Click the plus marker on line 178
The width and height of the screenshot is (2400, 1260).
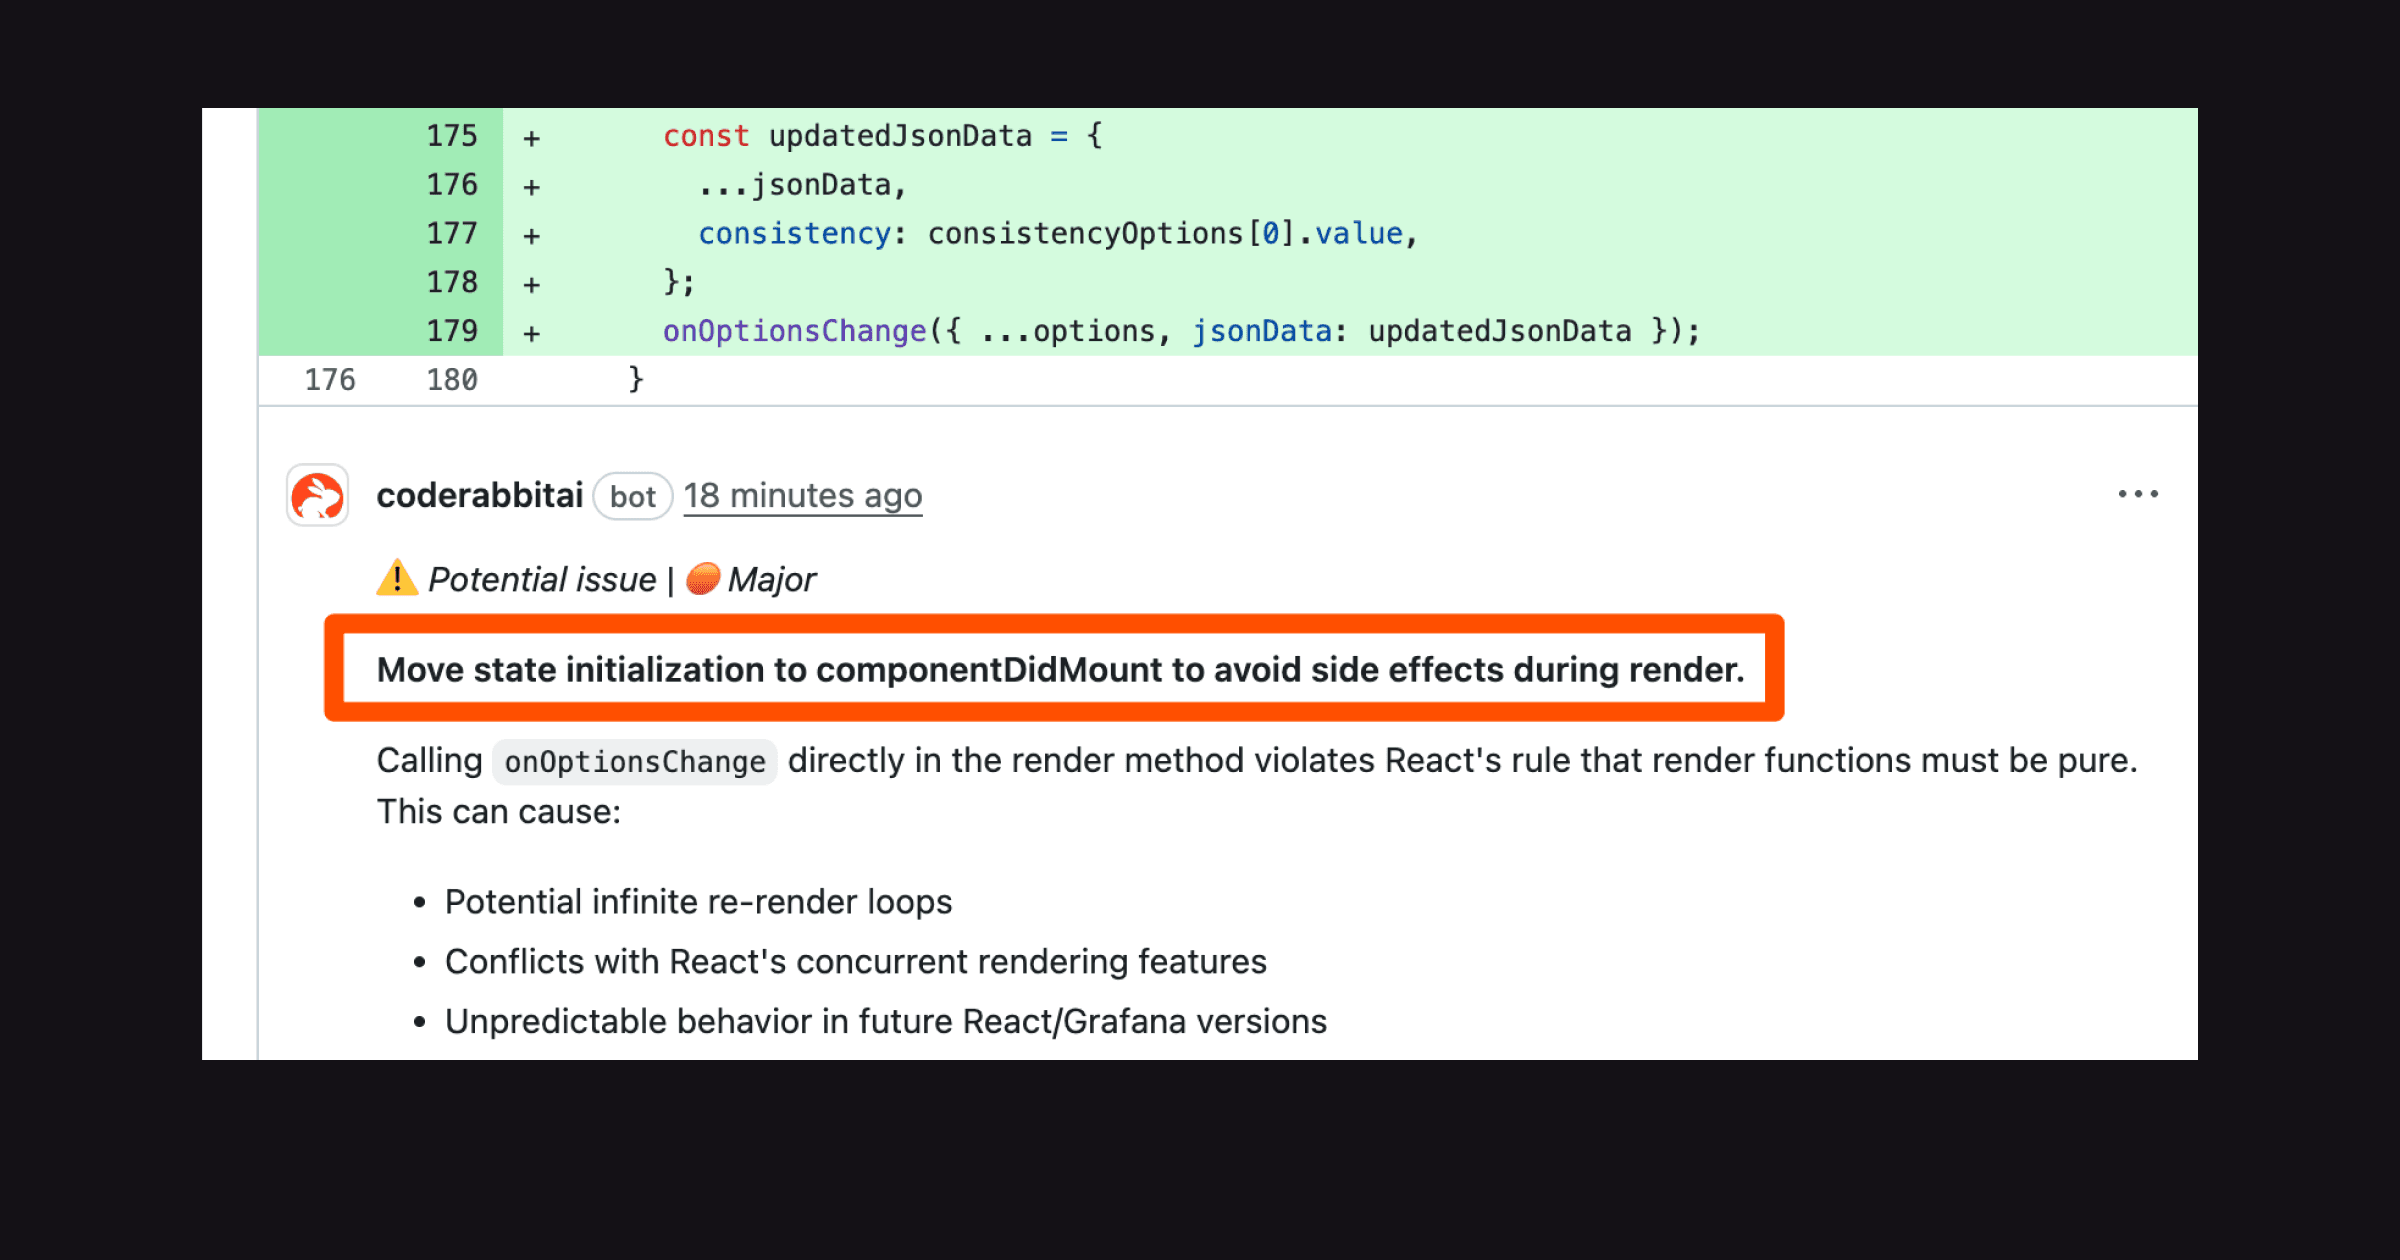click(531, 282)
